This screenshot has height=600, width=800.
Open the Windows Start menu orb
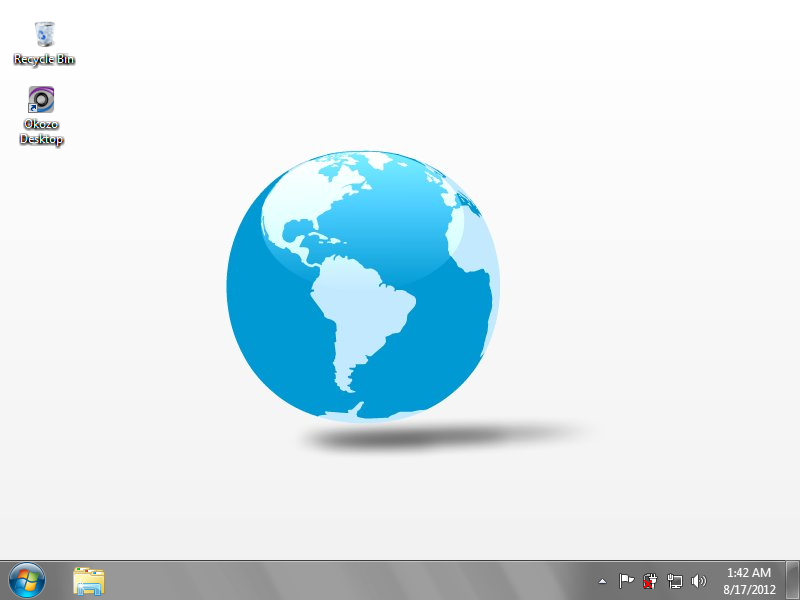click(x=27, y=581)
